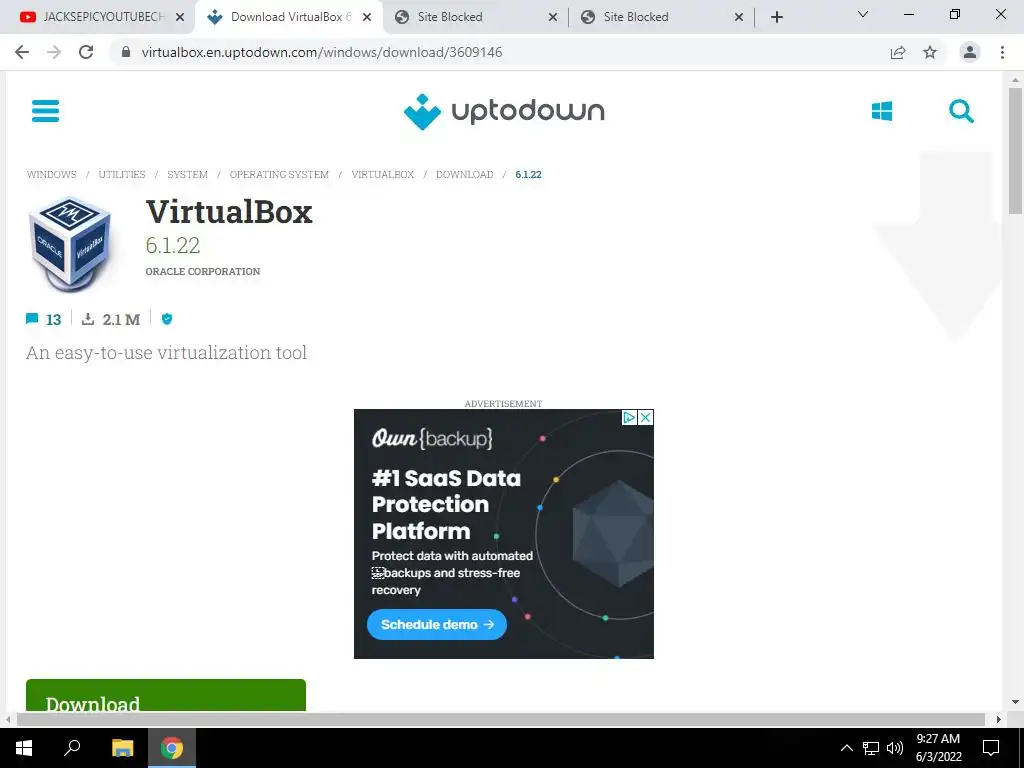Viewport: 1024px width, 768px height.
Task: Open the volume tray icon
Action: pos(895,748)
